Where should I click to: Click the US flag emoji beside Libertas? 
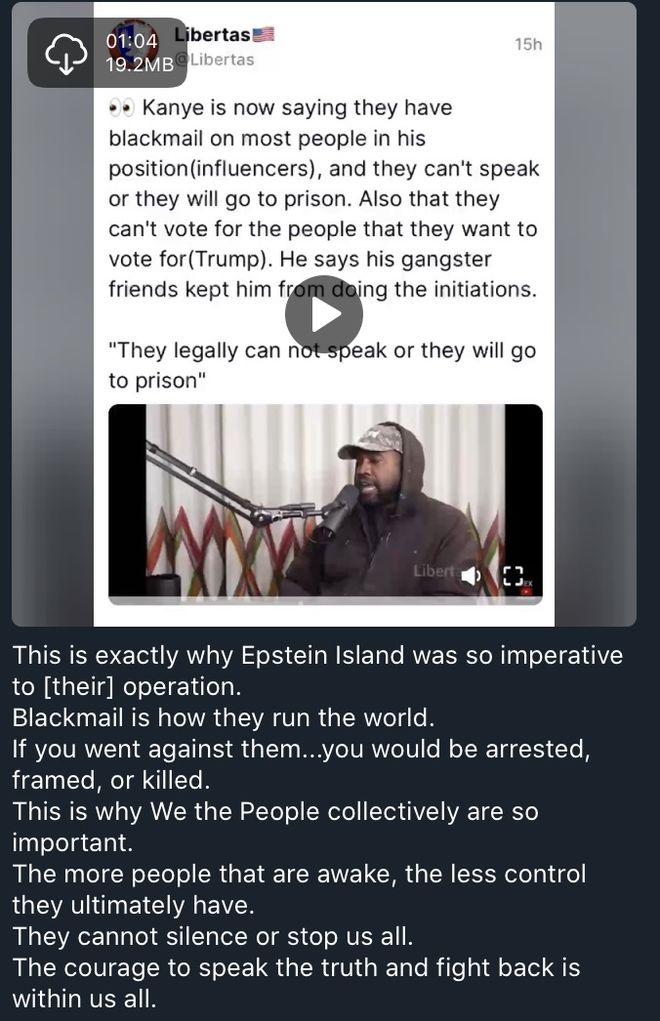coord(264,34)
